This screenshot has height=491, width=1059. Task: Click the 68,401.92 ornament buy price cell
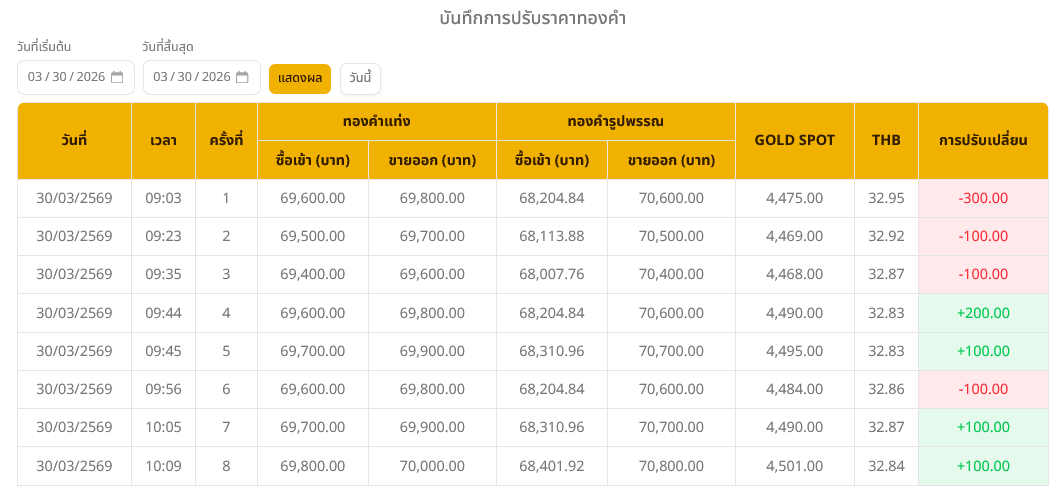point(551,466)
